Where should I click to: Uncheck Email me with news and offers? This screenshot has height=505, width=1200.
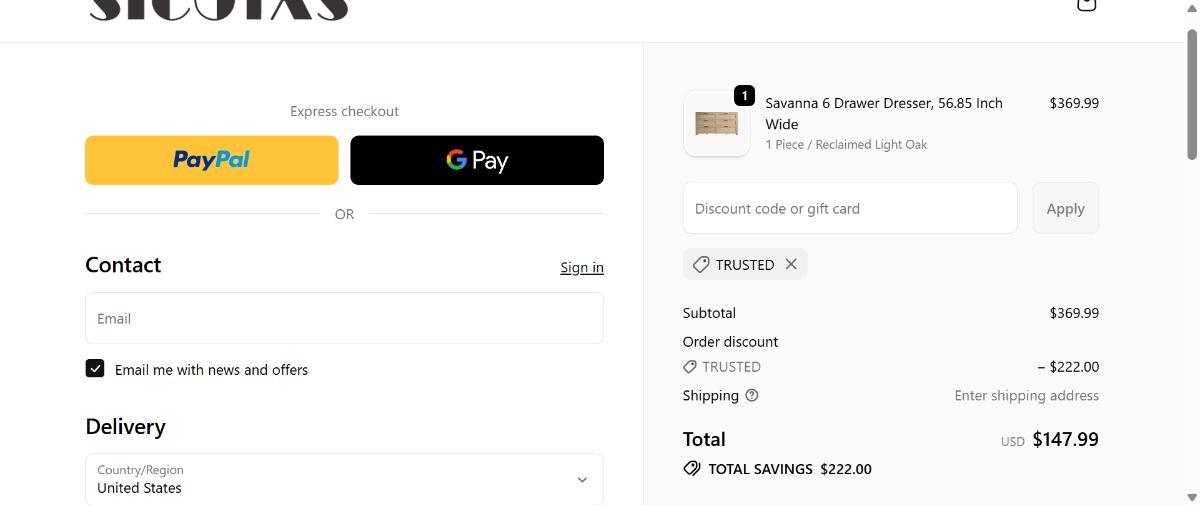coord(95,368)
